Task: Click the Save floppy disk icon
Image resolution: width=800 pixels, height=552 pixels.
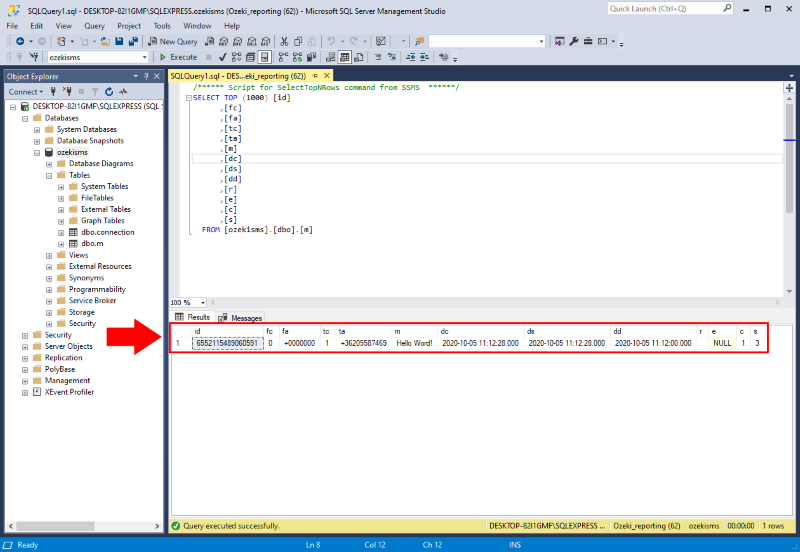Action: point(119,41)
